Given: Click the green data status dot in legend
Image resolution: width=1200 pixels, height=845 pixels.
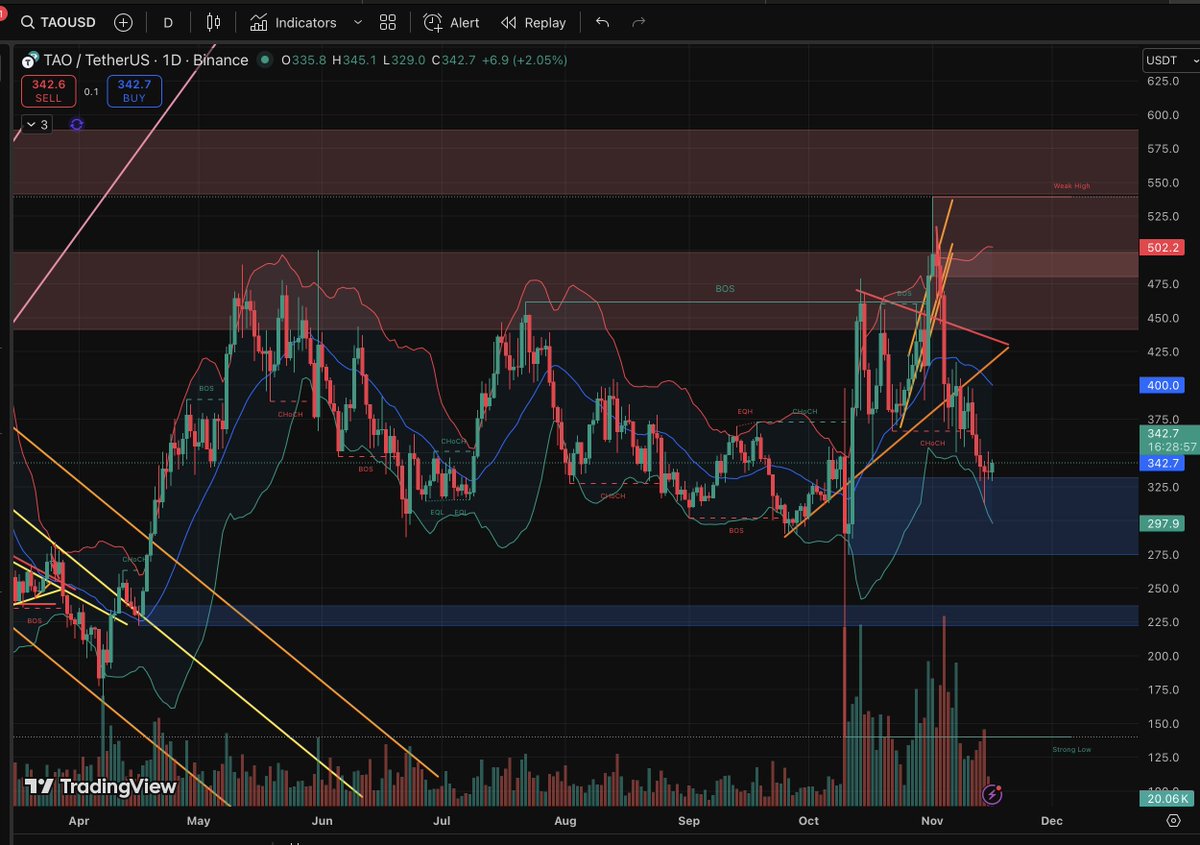Looking at the screenshot, I should (x=264, y=60).
